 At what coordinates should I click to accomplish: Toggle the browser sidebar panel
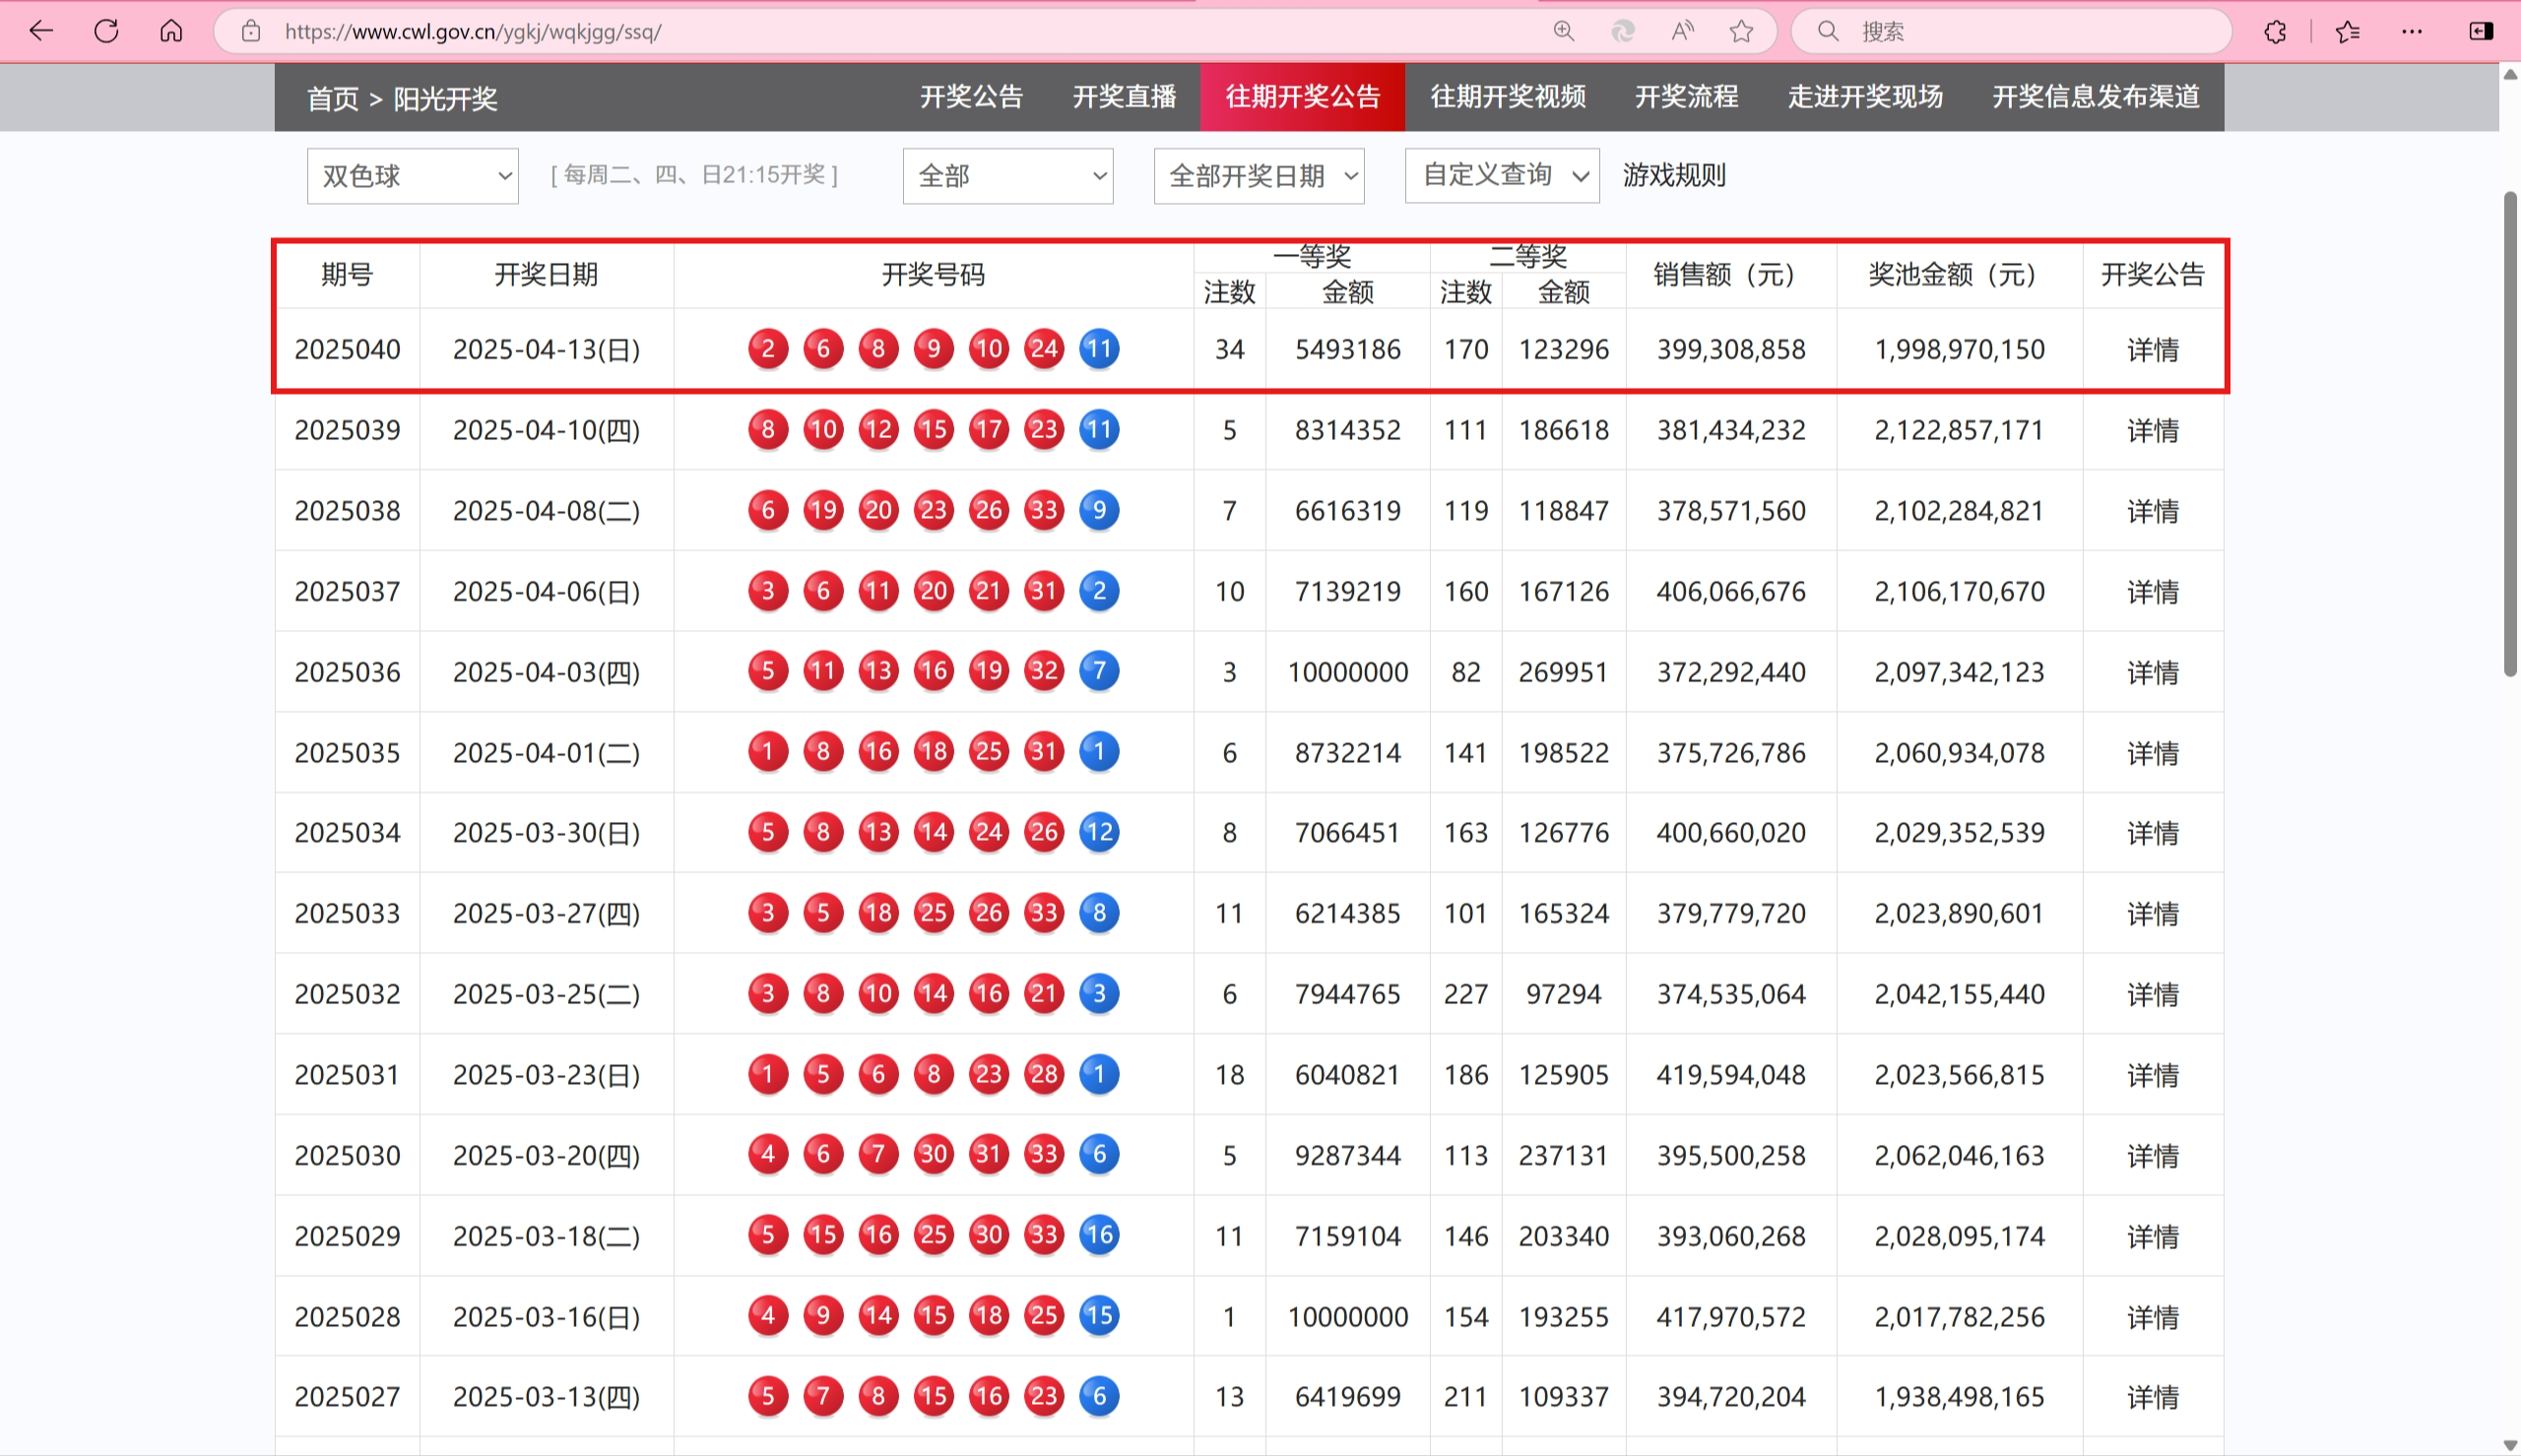point(2481,31)
